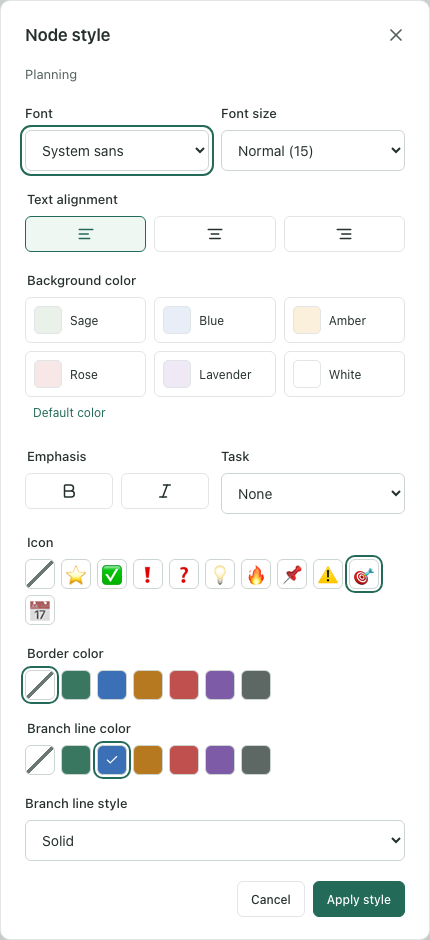This screenshot has width=430, height=940.
Task: Set branch line color to red
Action: pyautogui.click(x=184, y=760)
